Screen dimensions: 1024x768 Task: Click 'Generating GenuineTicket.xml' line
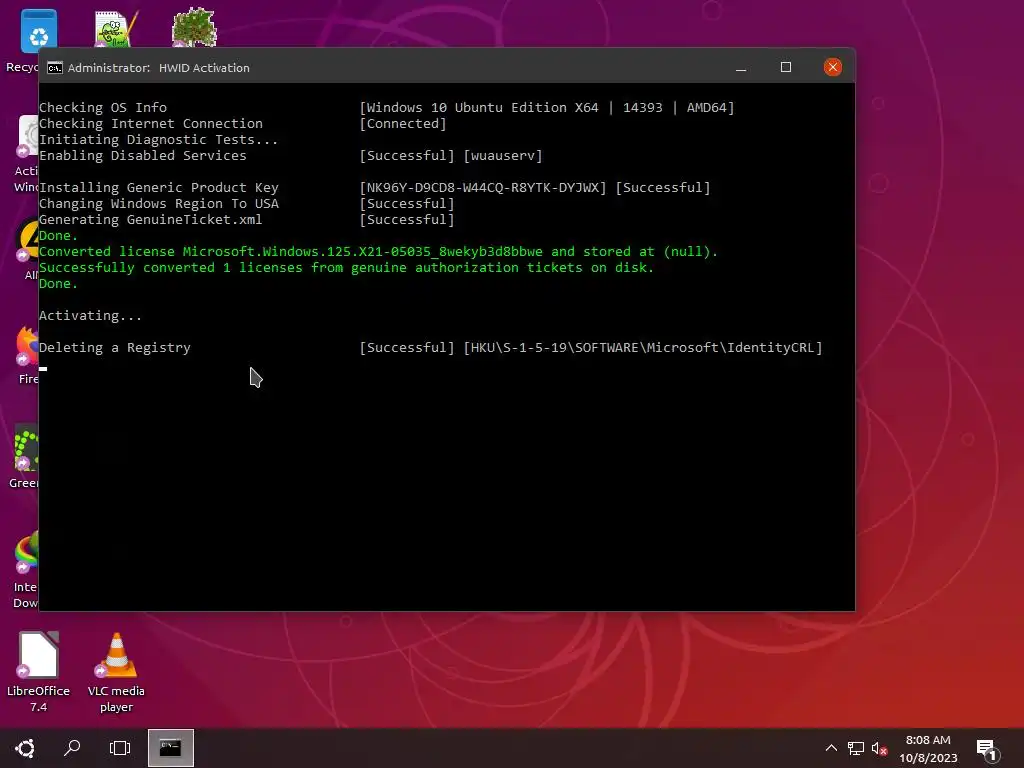[150, 220]
